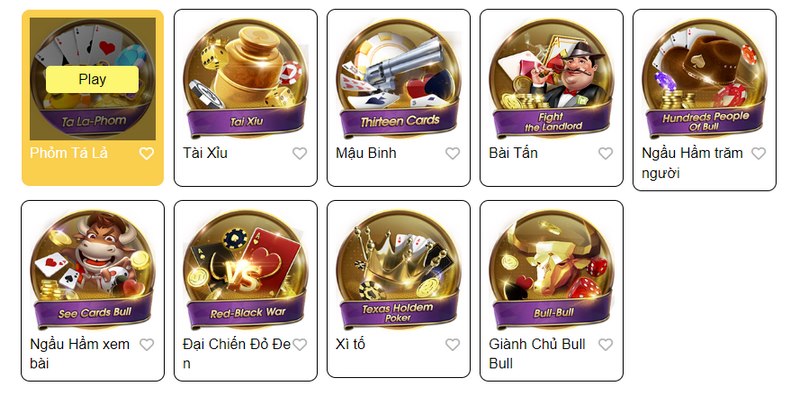Open Fight the Landlord game icon
This screenshot has height=400, width=800.
(x=552, y=79)
